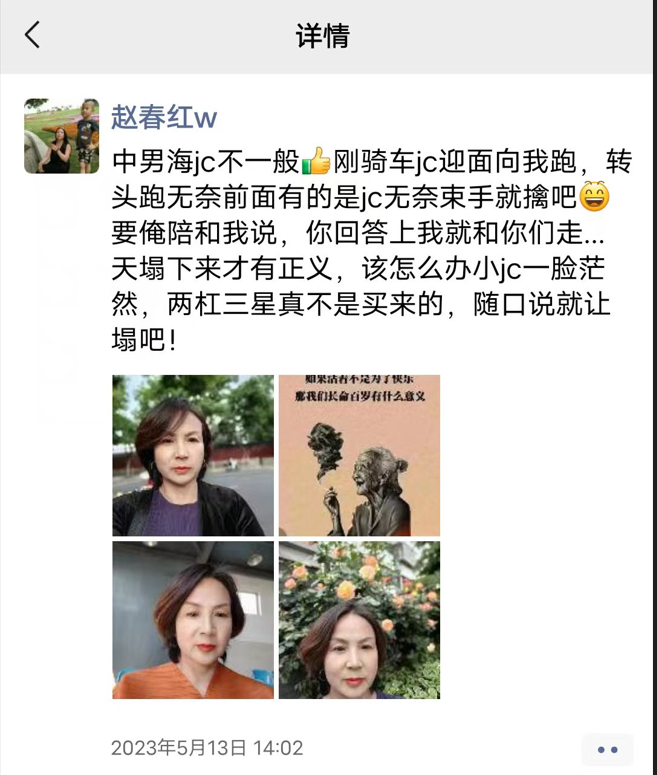This screenshot has width=657, height=775.
Task: Click the timestamp 2023年5月13日 14:02
Action: pos(207,748)
